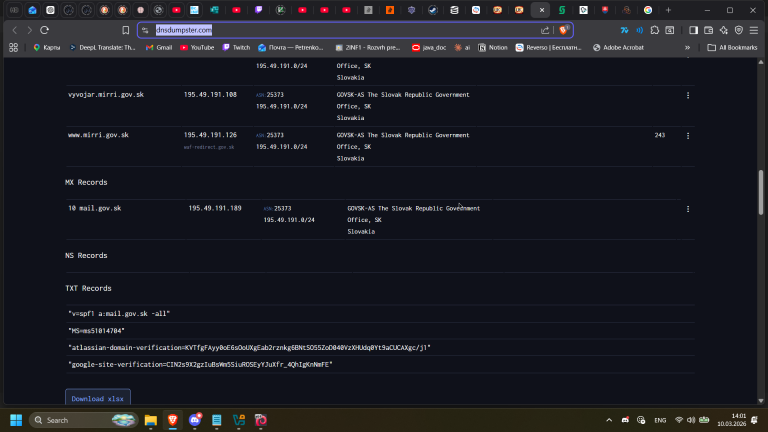The image size is (768, 432).
Task: Switch to the Google tab
Action: (648, 10)
